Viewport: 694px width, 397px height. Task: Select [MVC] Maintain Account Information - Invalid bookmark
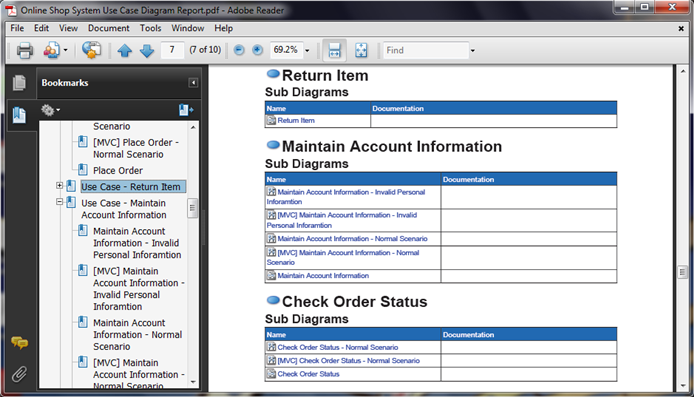pyautogui.click(x=138, y=289)
